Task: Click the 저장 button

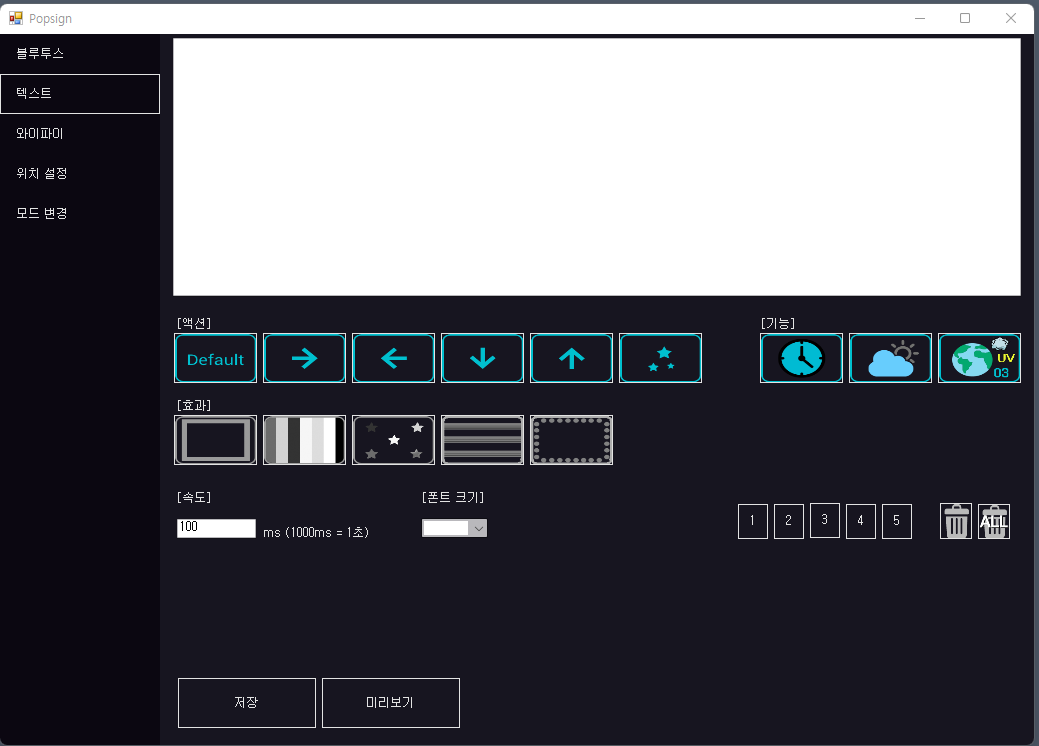Action: pos(246,702)
